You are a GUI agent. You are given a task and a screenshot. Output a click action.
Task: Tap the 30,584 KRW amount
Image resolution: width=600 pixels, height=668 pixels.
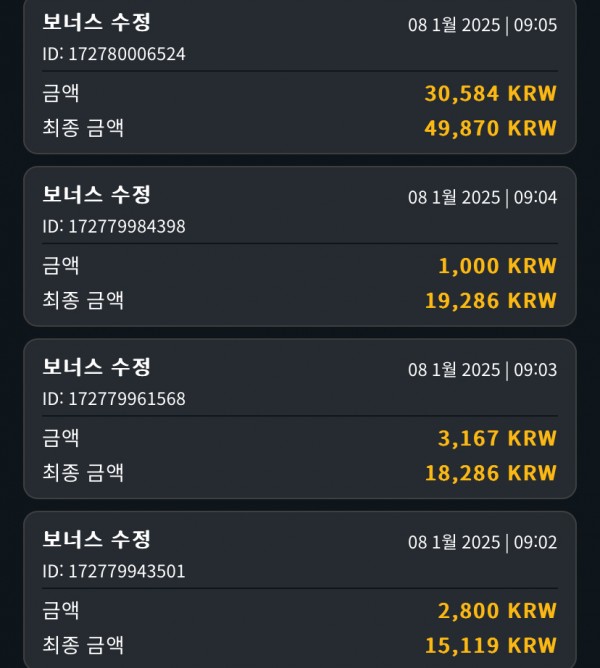click(490, 93)
